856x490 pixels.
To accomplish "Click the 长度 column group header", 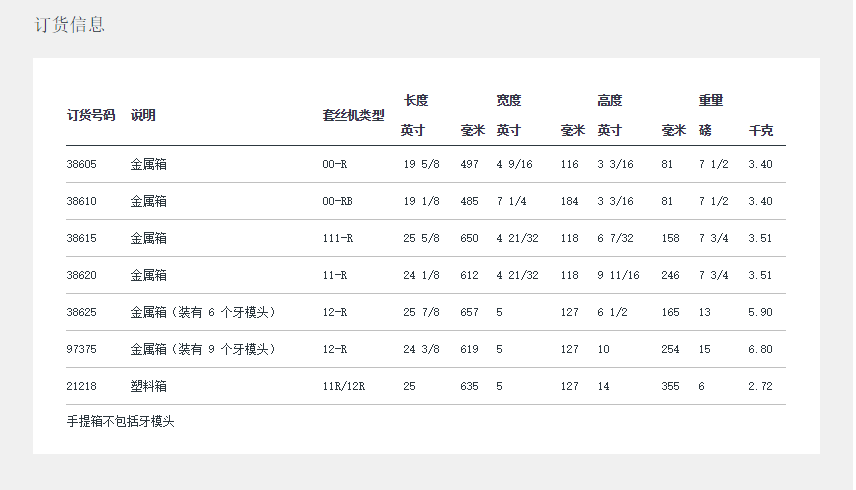I will point(416,100).
